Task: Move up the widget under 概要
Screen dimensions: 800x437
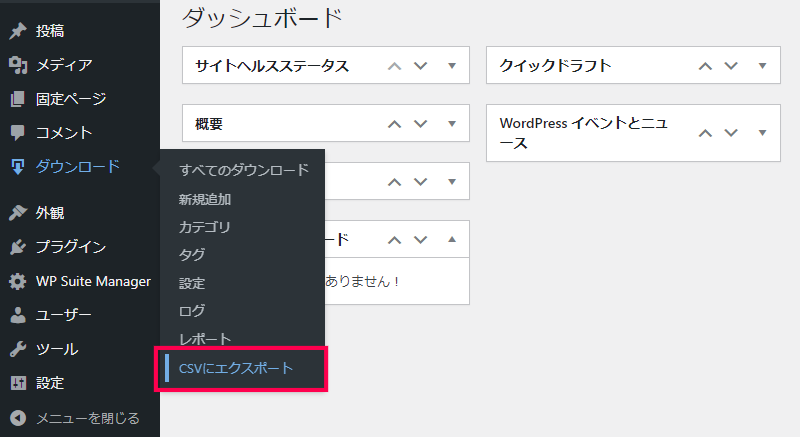Action: tap(394, 182)
